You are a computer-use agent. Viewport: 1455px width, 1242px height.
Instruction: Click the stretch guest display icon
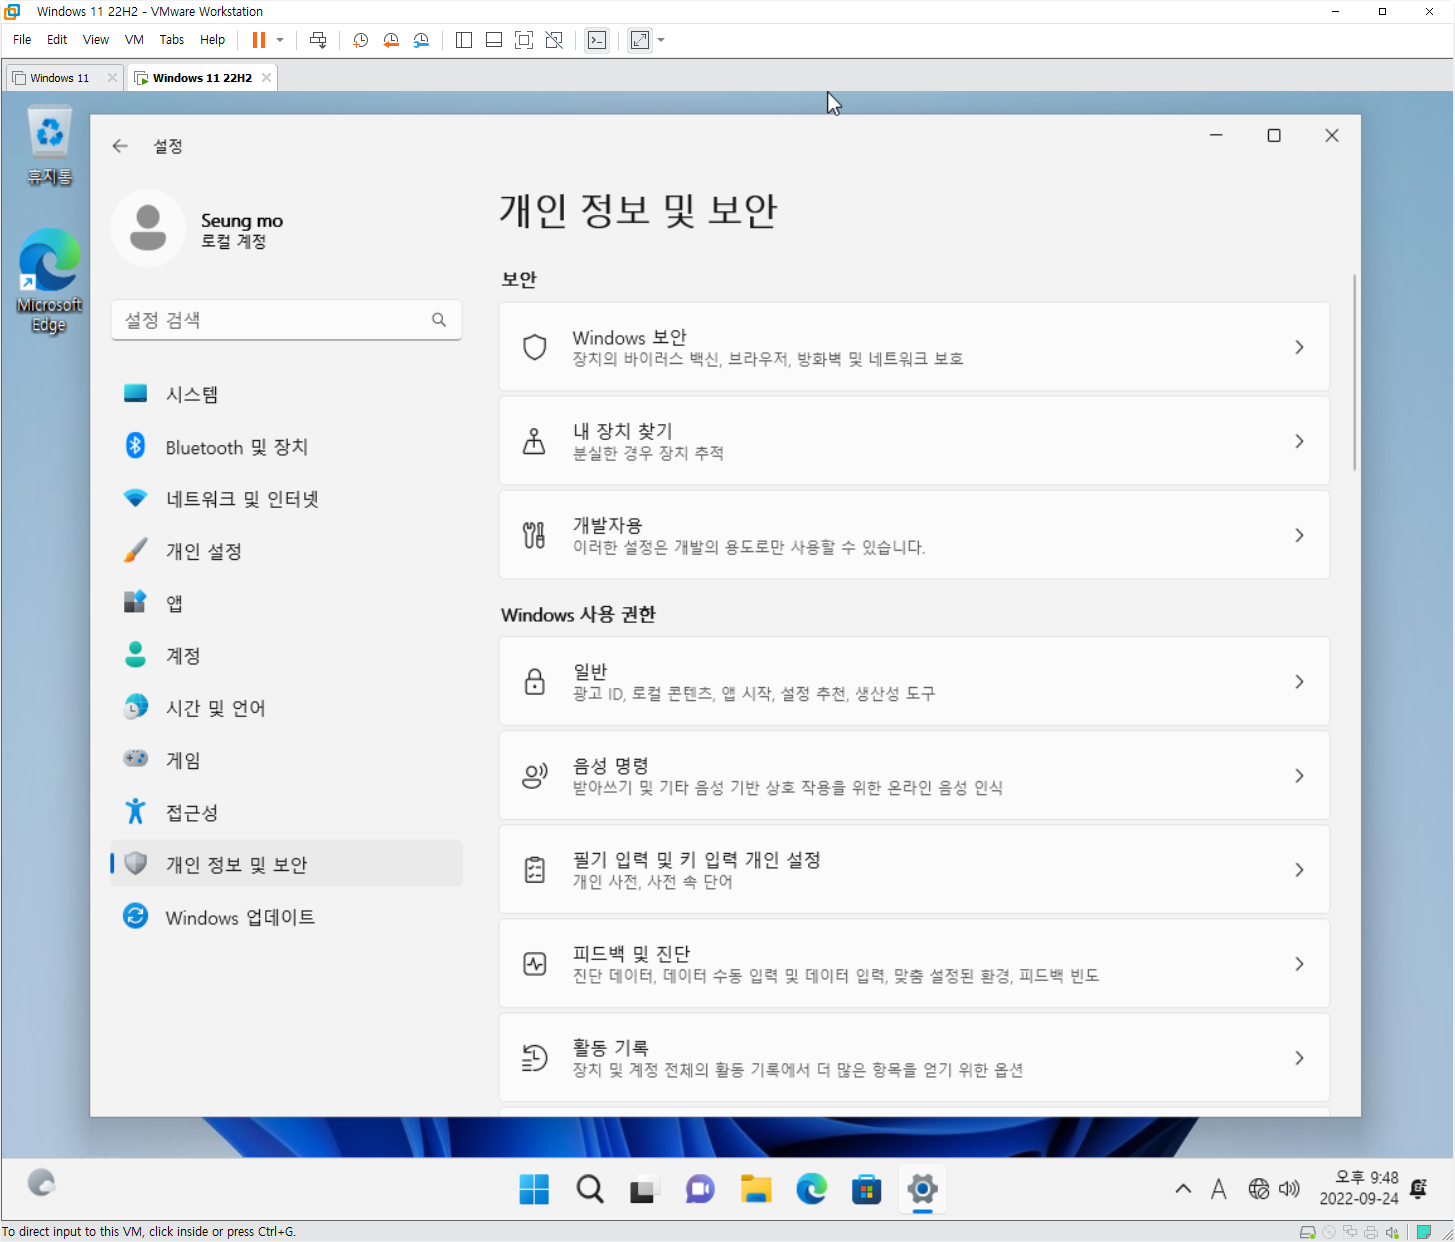(x=640, y=40)
